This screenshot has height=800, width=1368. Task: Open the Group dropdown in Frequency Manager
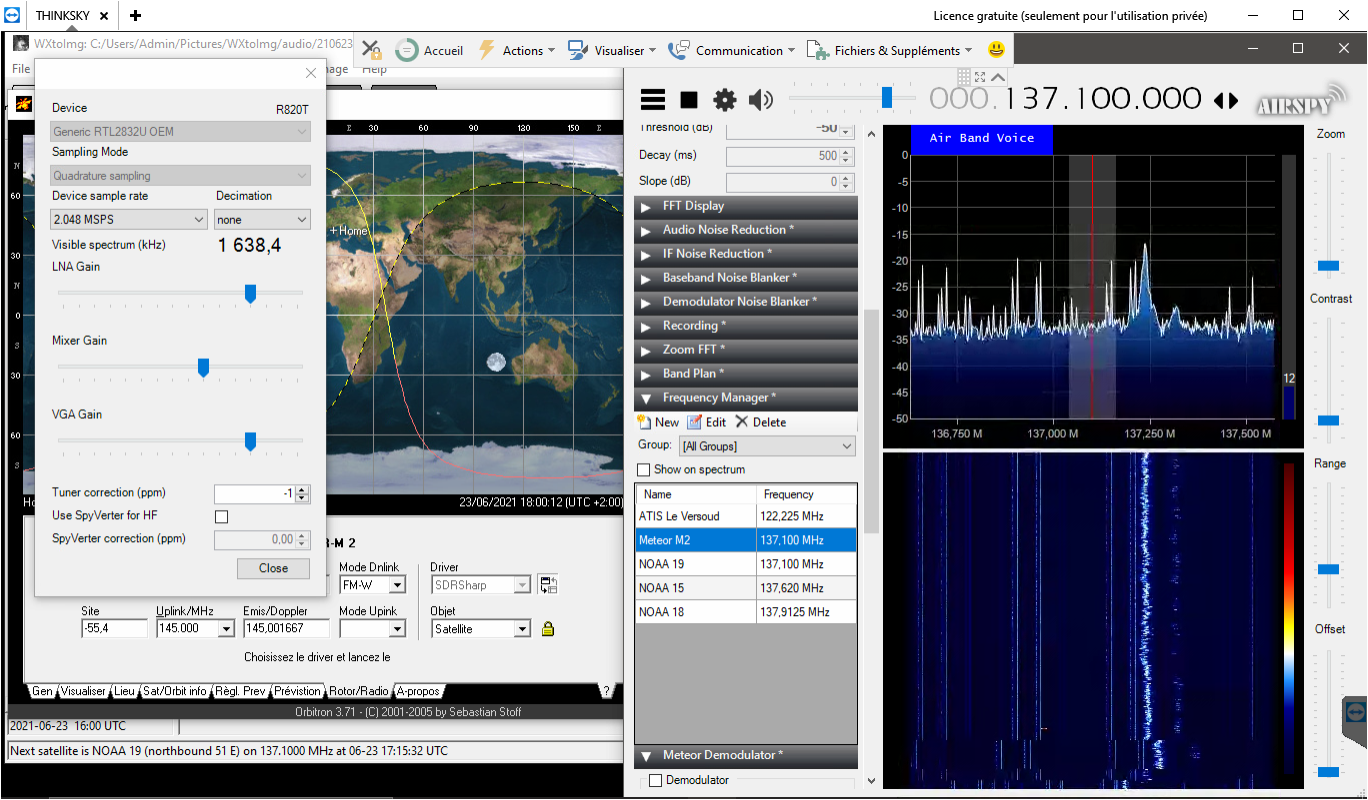click(767, 446)
